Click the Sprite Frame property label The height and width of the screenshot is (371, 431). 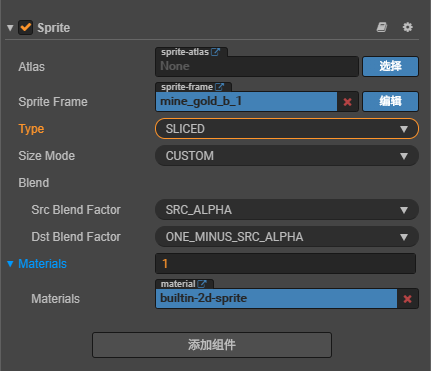(53, 102)
